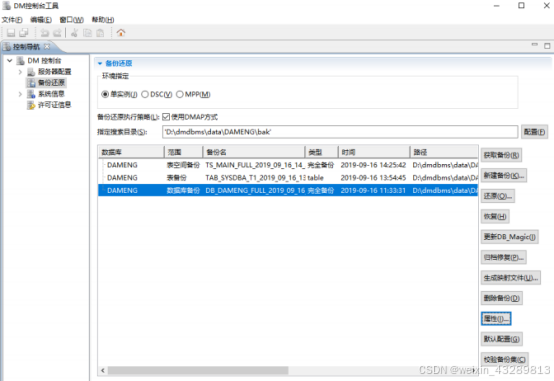The image size is (554, 381).
Task: Click the 属性 button
Action: point(496,319)
